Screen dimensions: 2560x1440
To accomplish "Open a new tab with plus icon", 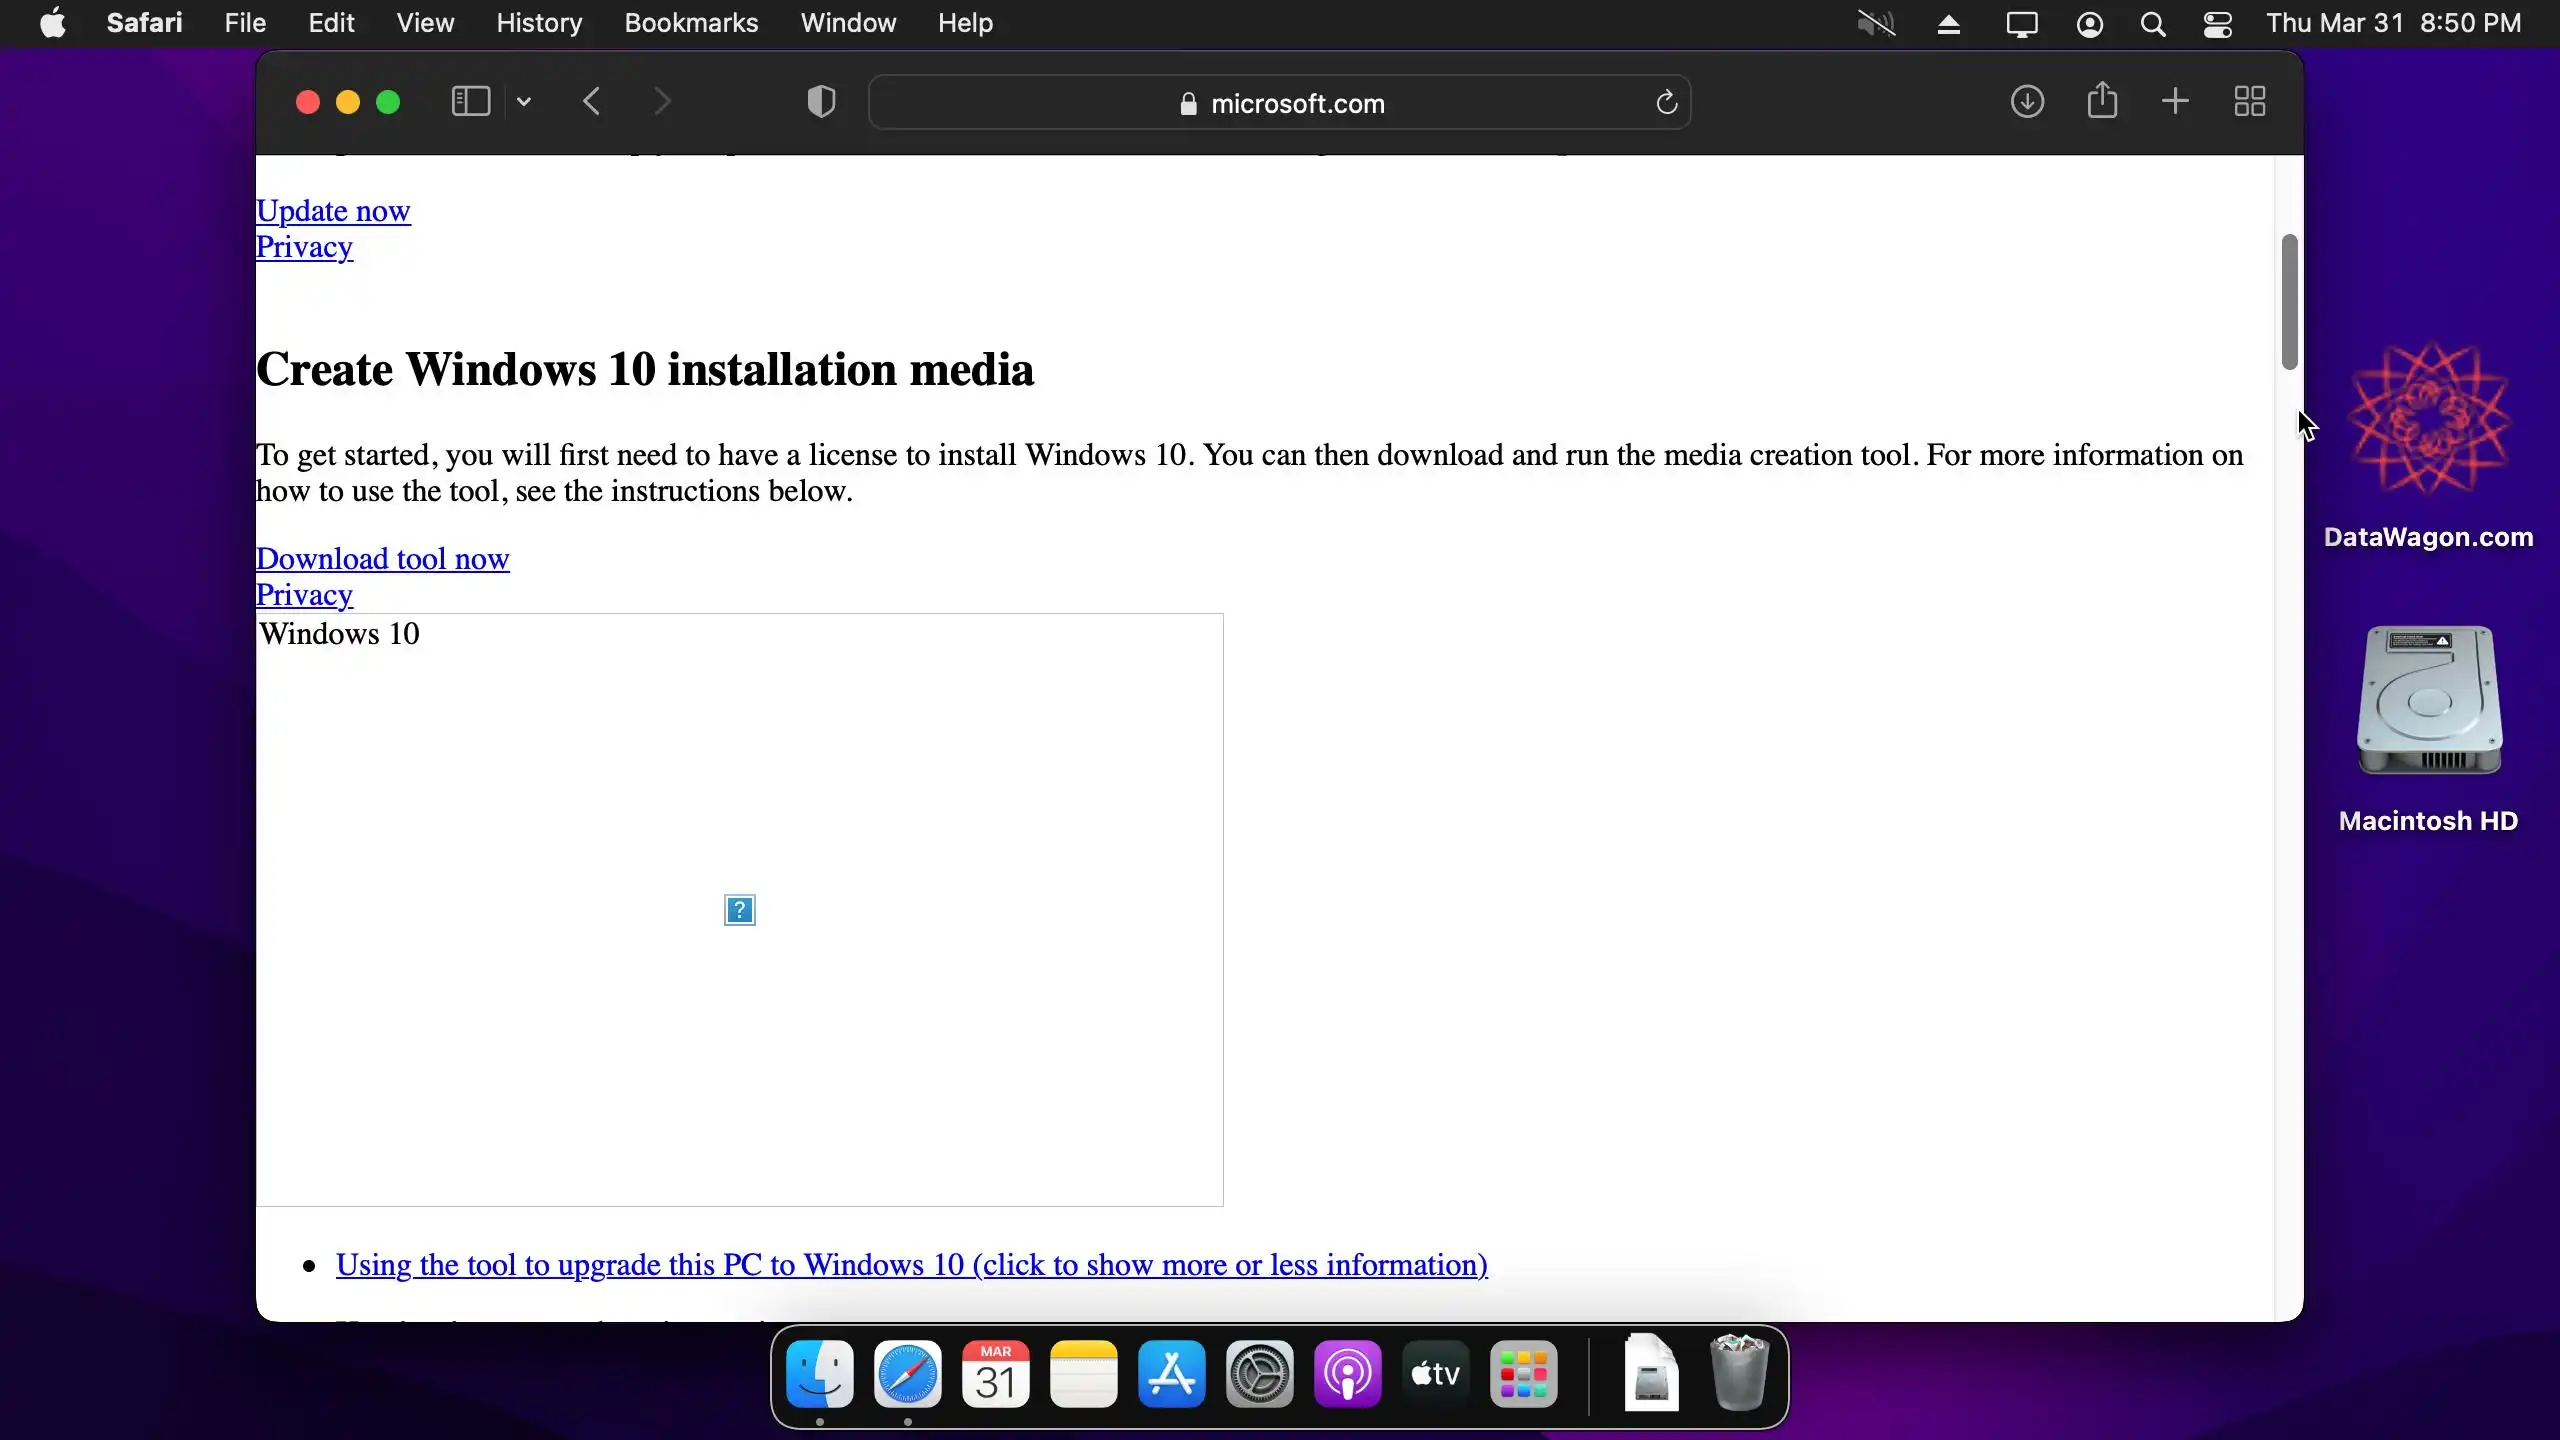I will tap(2175, 101).
